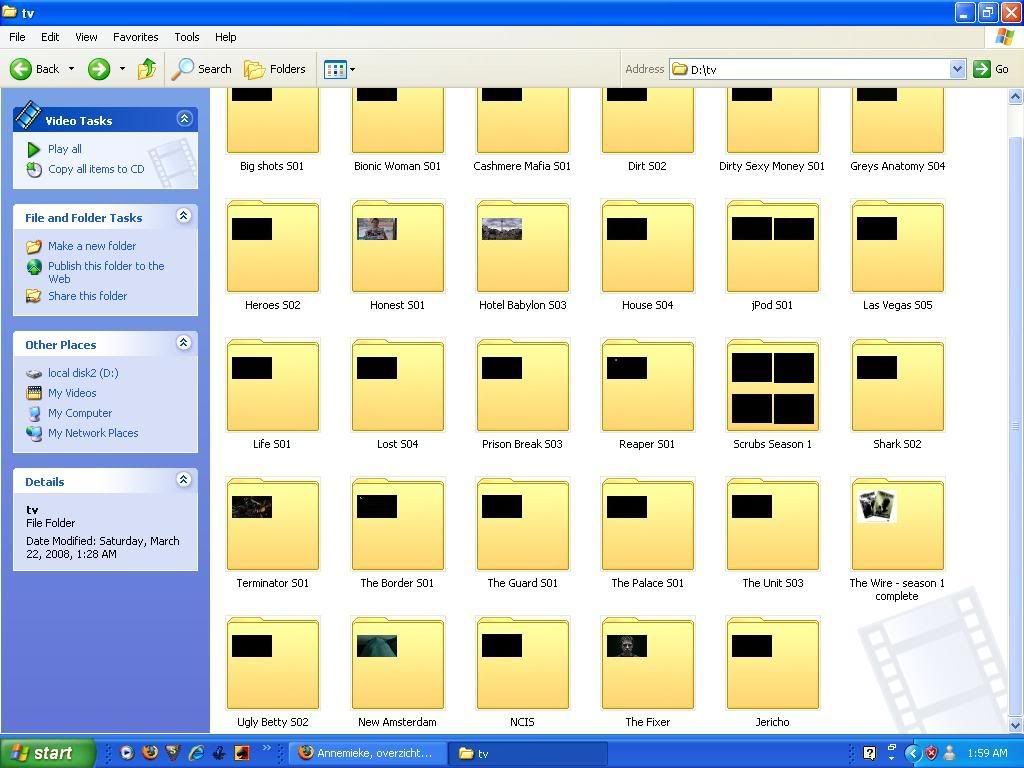Go up one folder level
Screen dimensions: 1024x768
147,69
